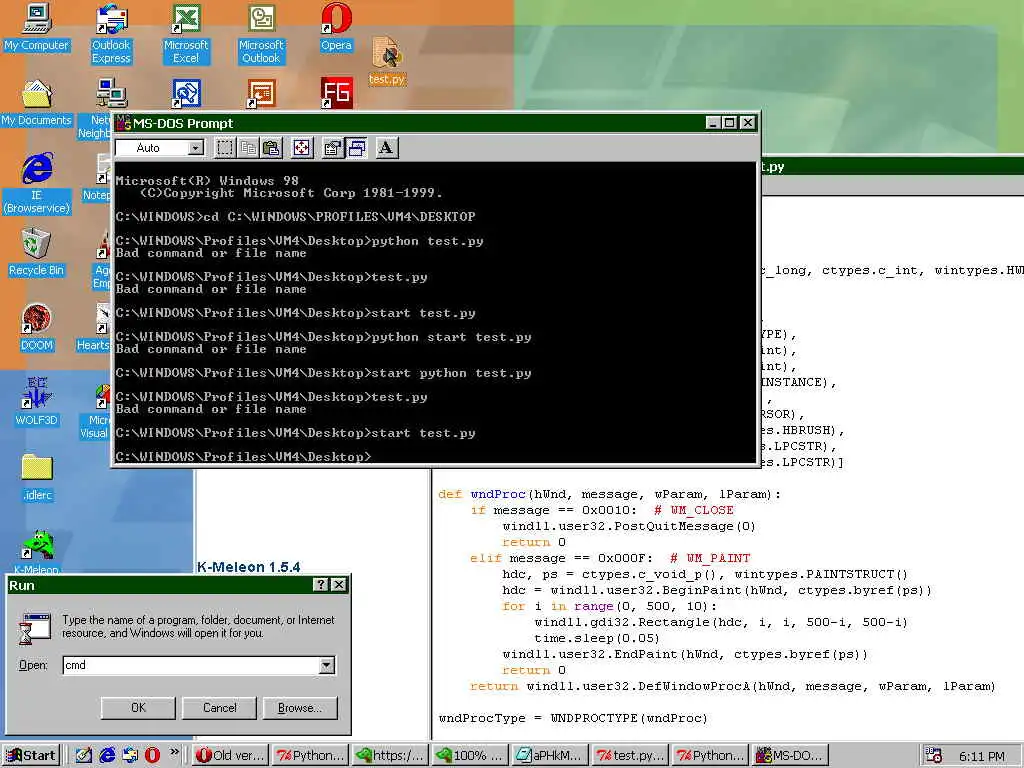Click the MS-DOS Prompt system menu icon
The image size is (1024, 768).
[x=123, y=123]
